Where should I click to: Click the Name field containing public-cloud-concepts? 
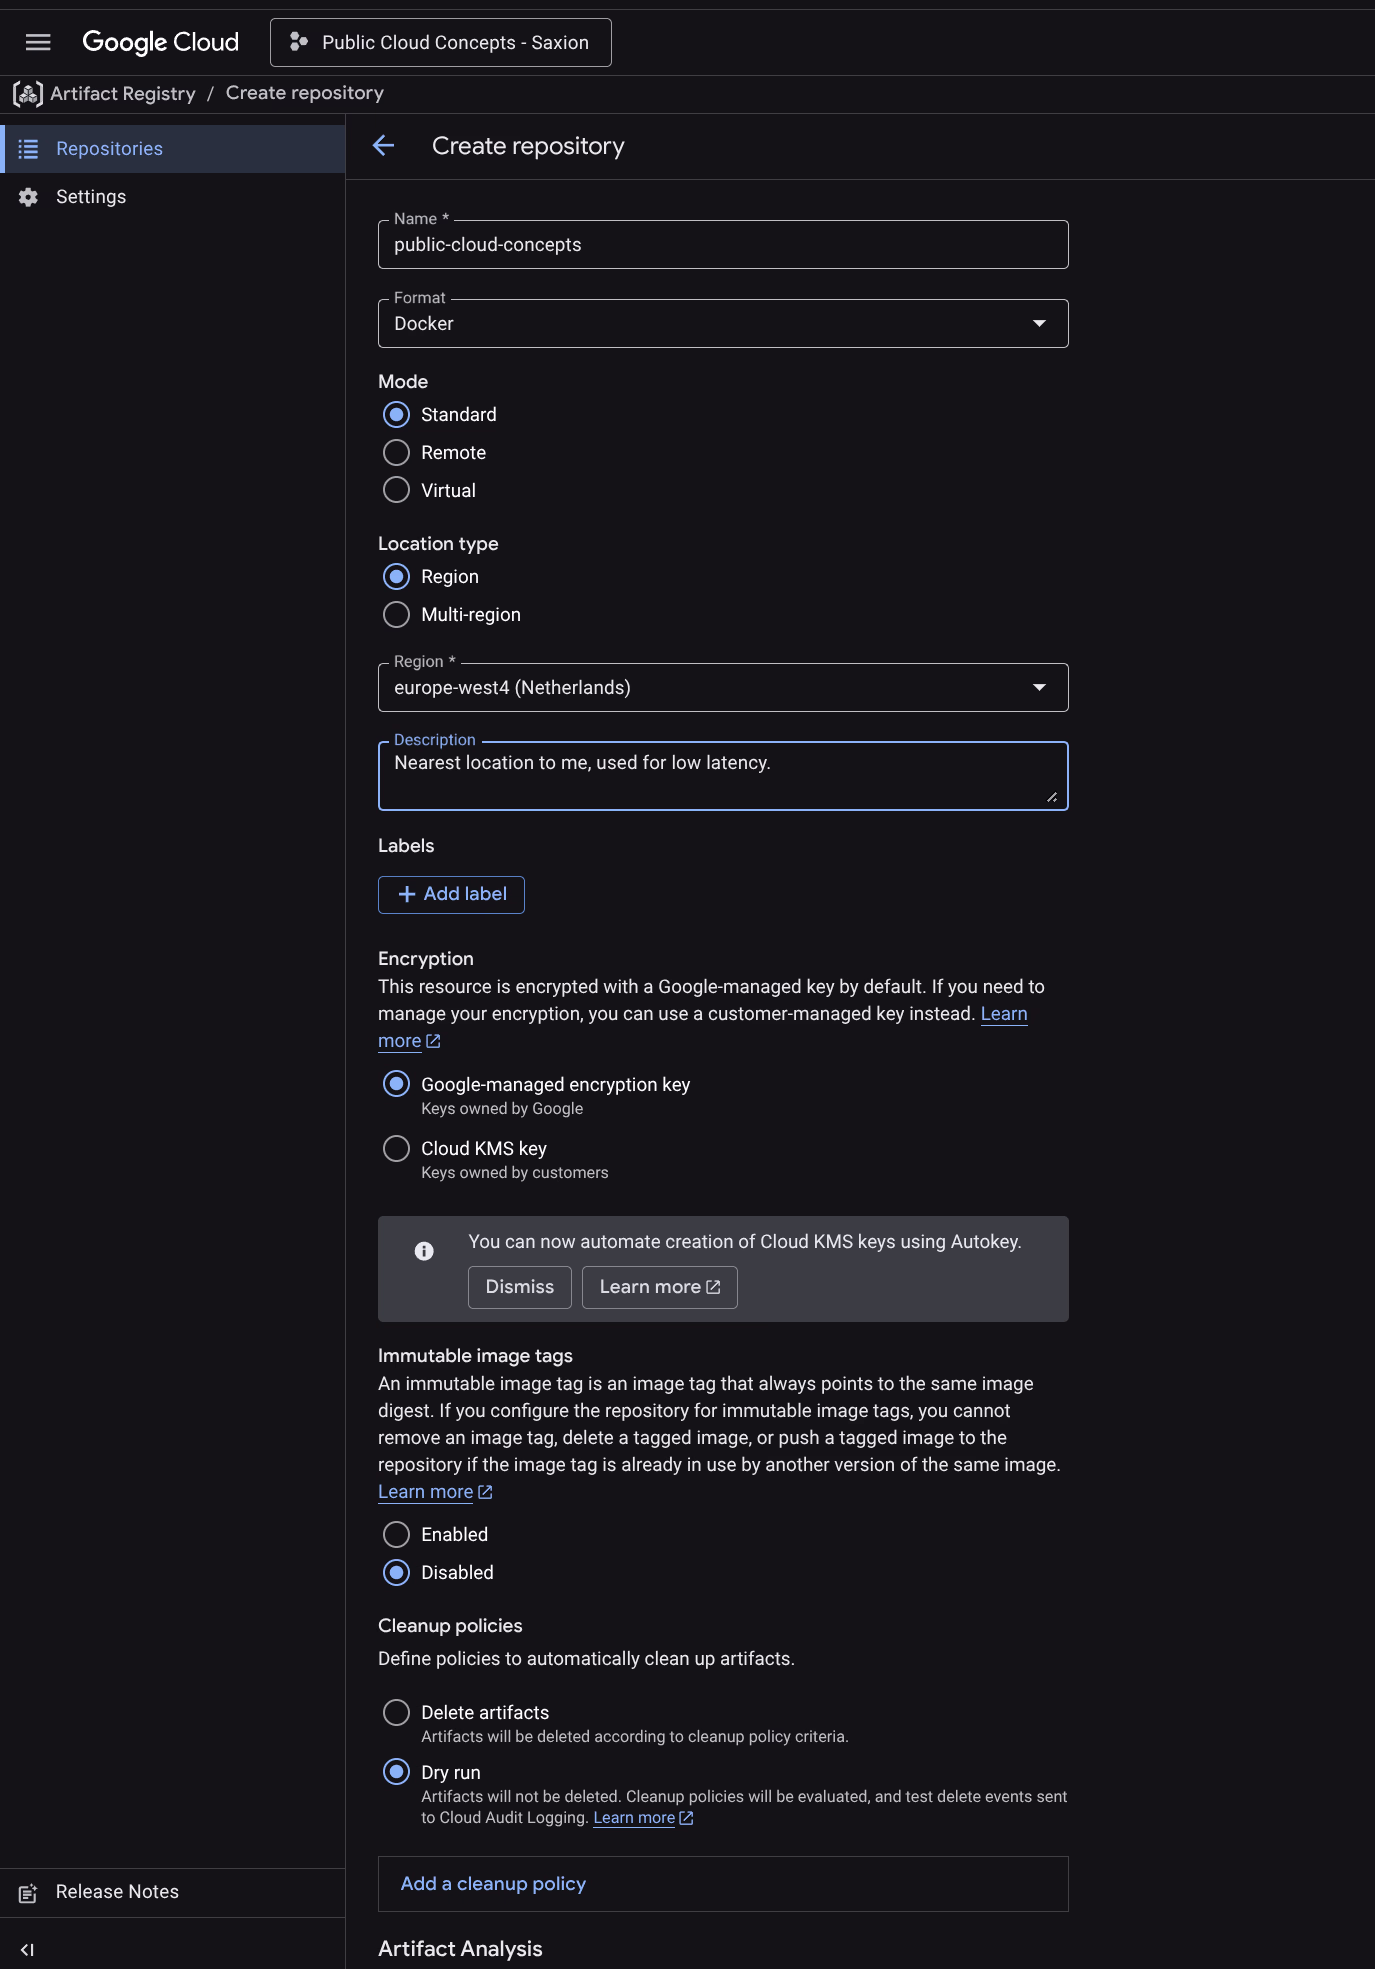(x=722, y=244)
